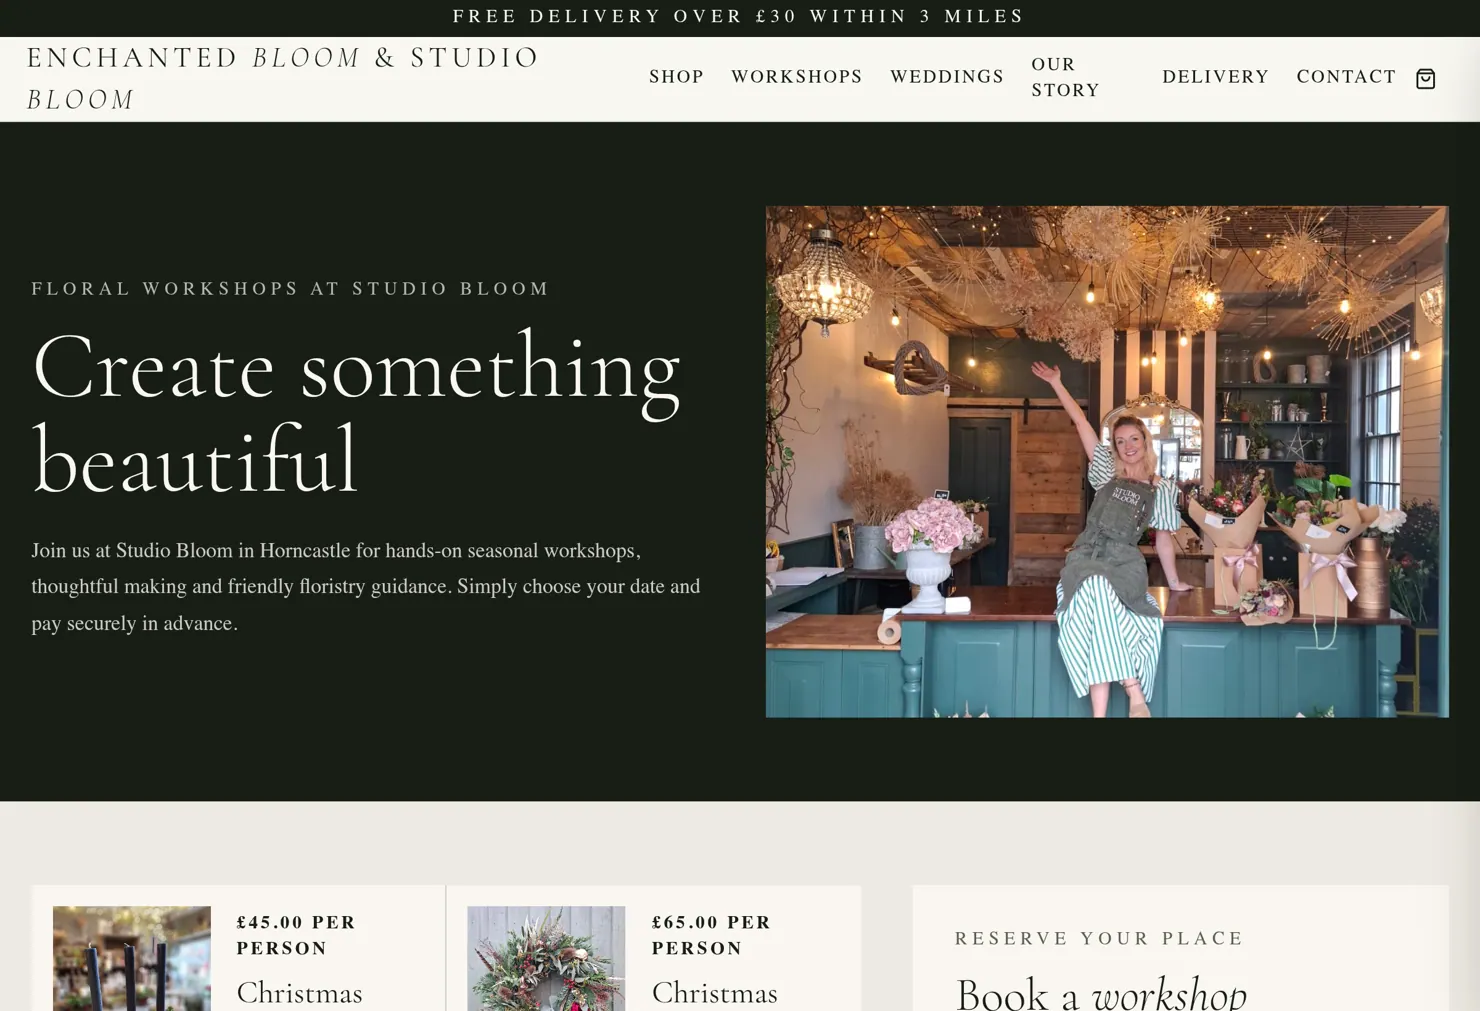The height and width of the screenshot is (1011, 1480).
Task: Click the £45.00 per person price label
Action: (x=296, y=935)
